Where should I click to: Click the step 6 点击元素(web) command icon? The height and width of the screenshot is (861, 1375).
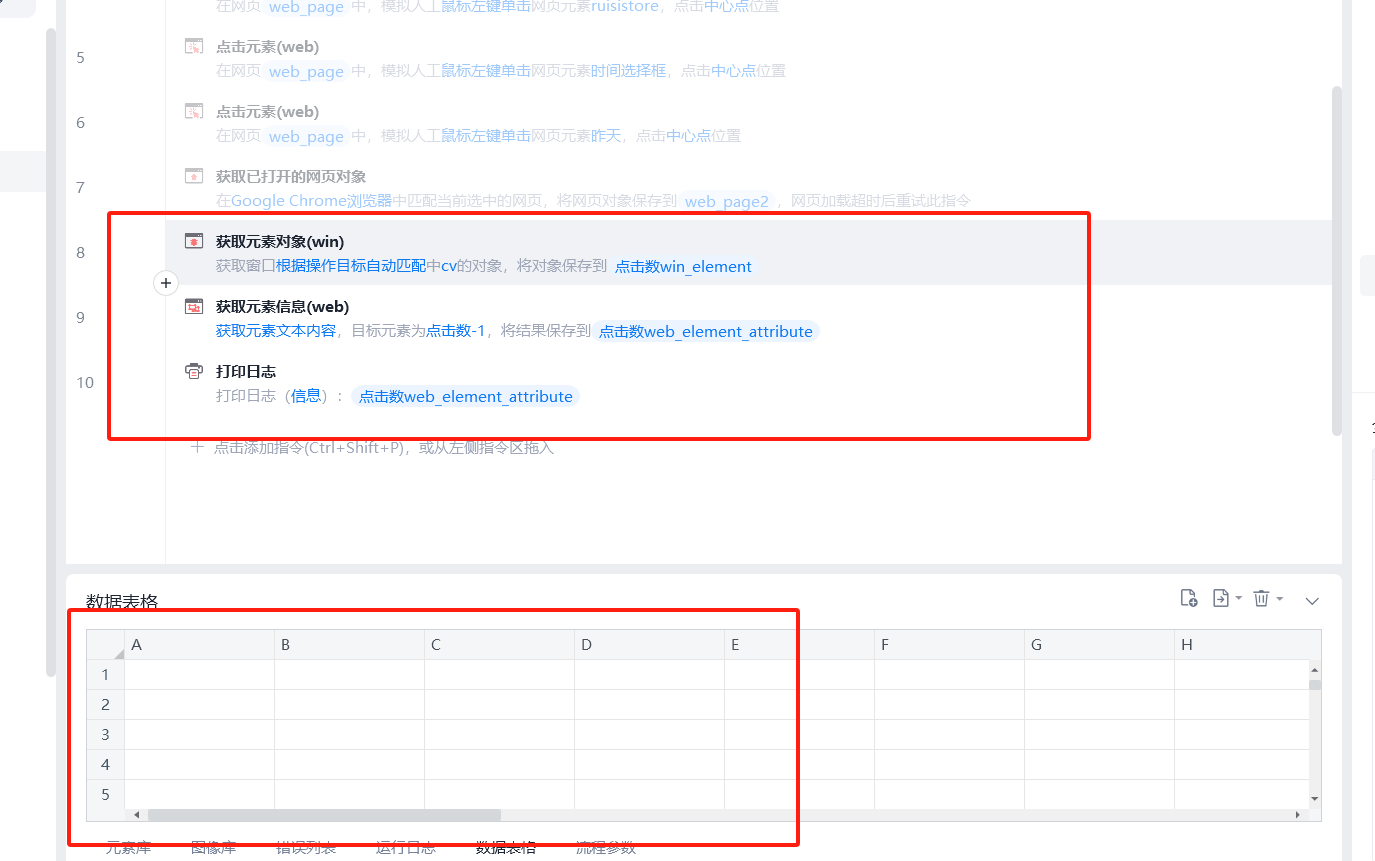[194, 111]
